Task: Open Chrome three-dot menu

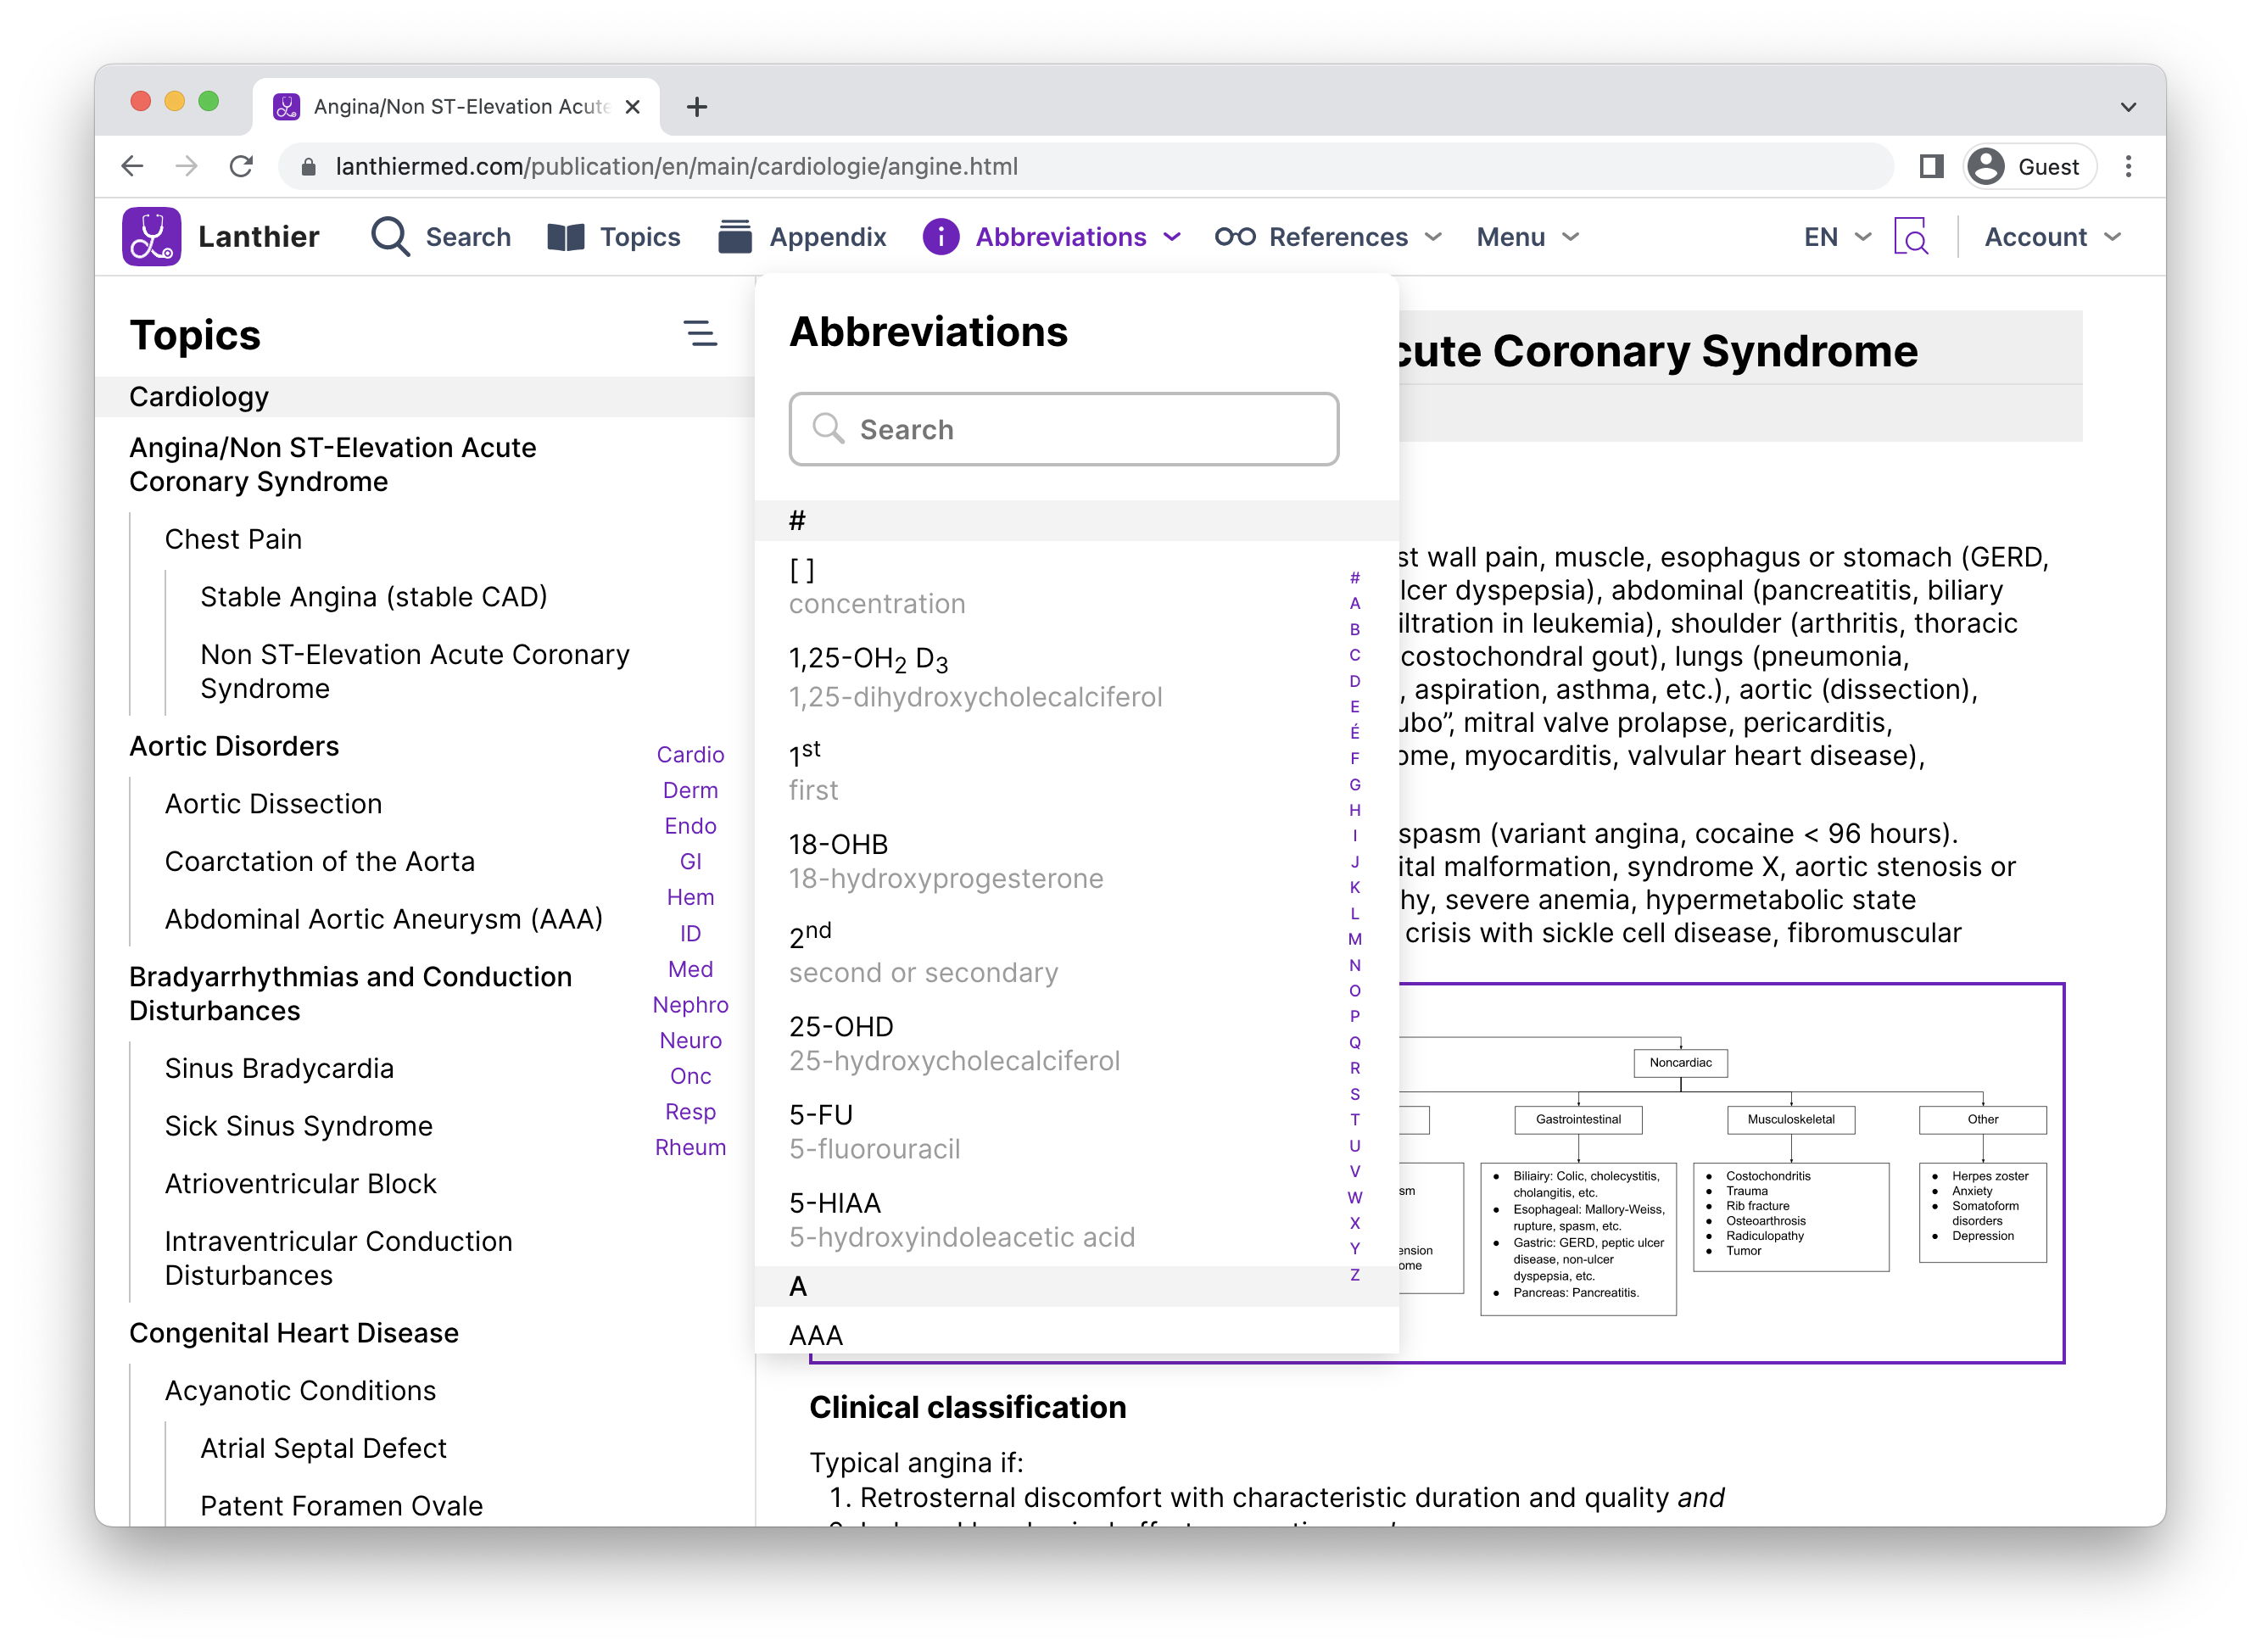Action: pyautogui.click(x=2128, y=166)
